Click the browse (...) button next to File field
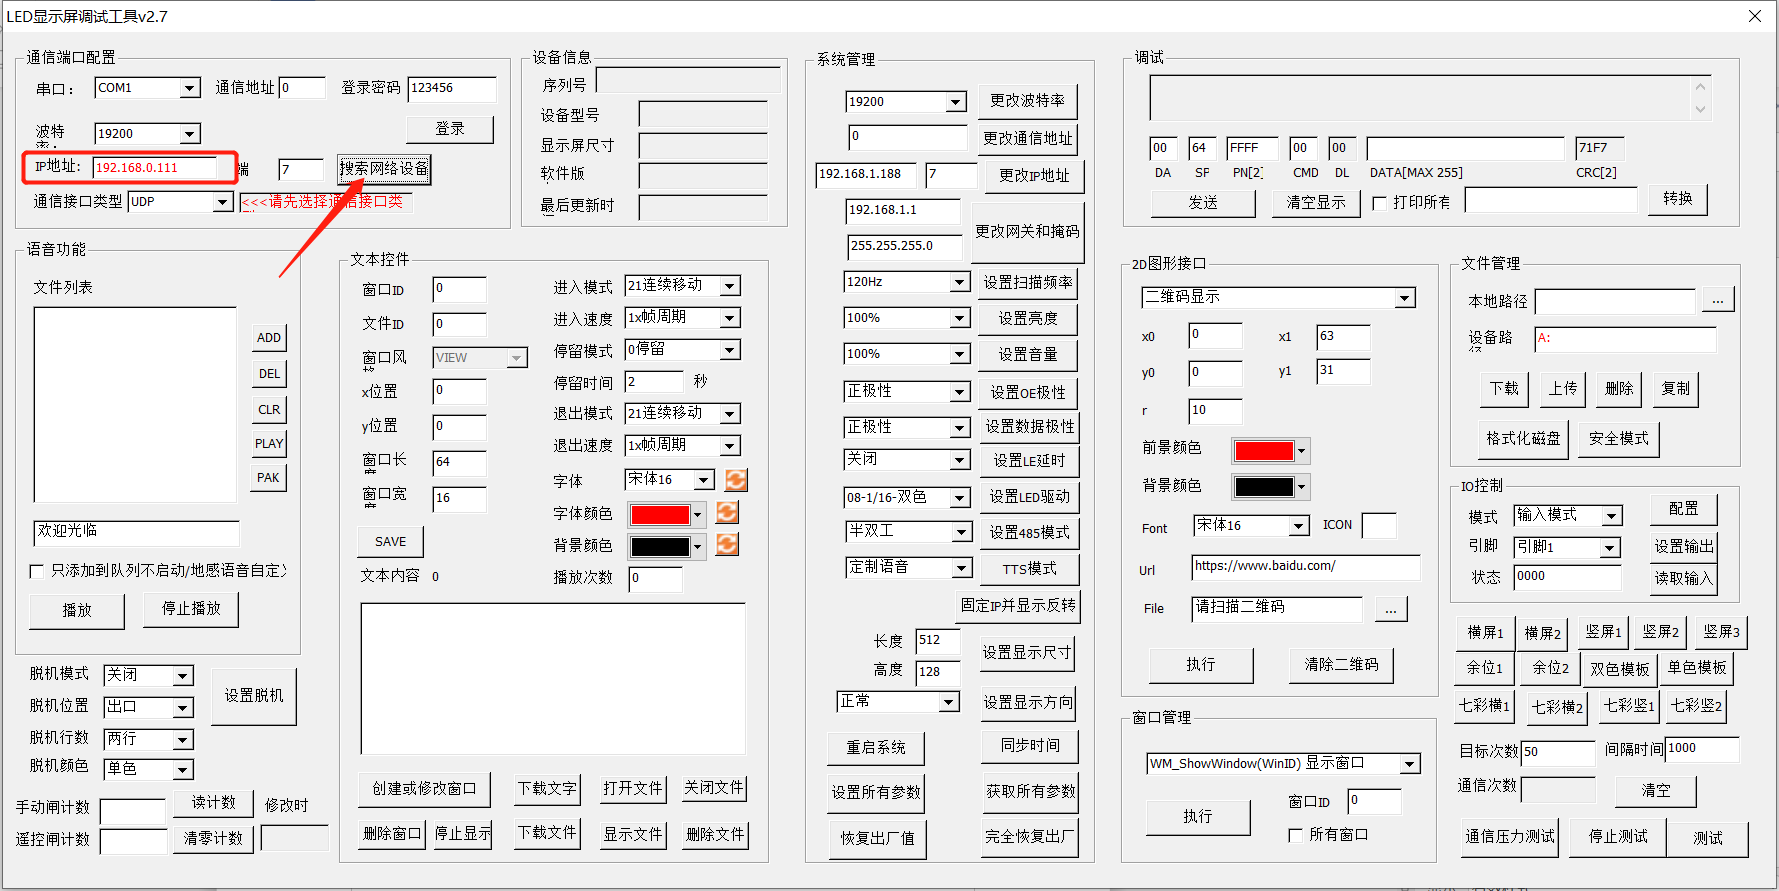This screenshot has width=1779, height=891. [x=1391, y=609]
